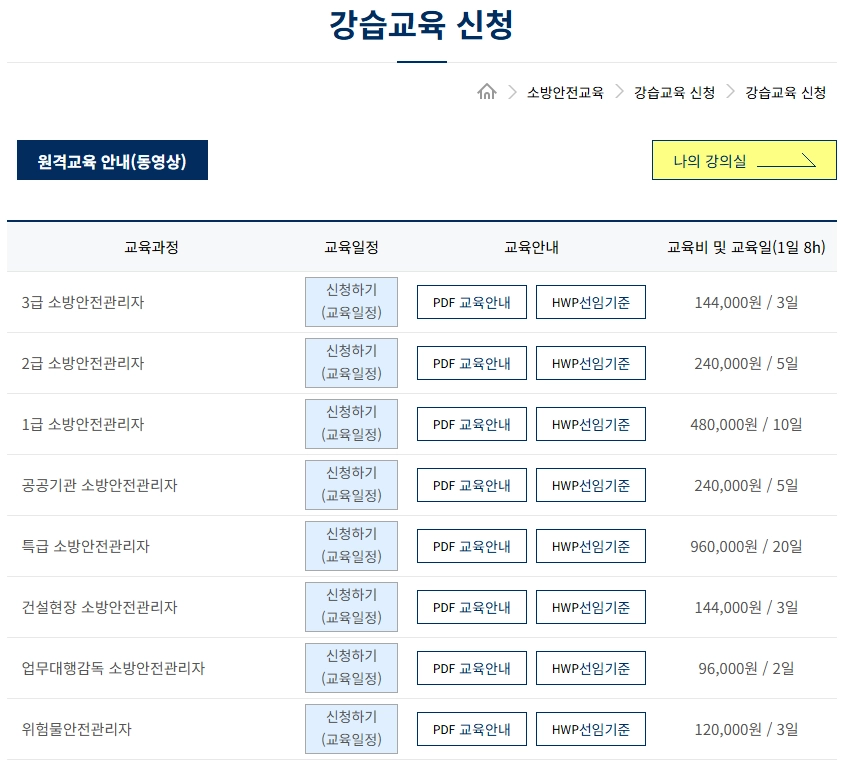Download HWP선임기준 for 1급 소방안전관리자
841x762 pixels.
click(x=591, y=423)
